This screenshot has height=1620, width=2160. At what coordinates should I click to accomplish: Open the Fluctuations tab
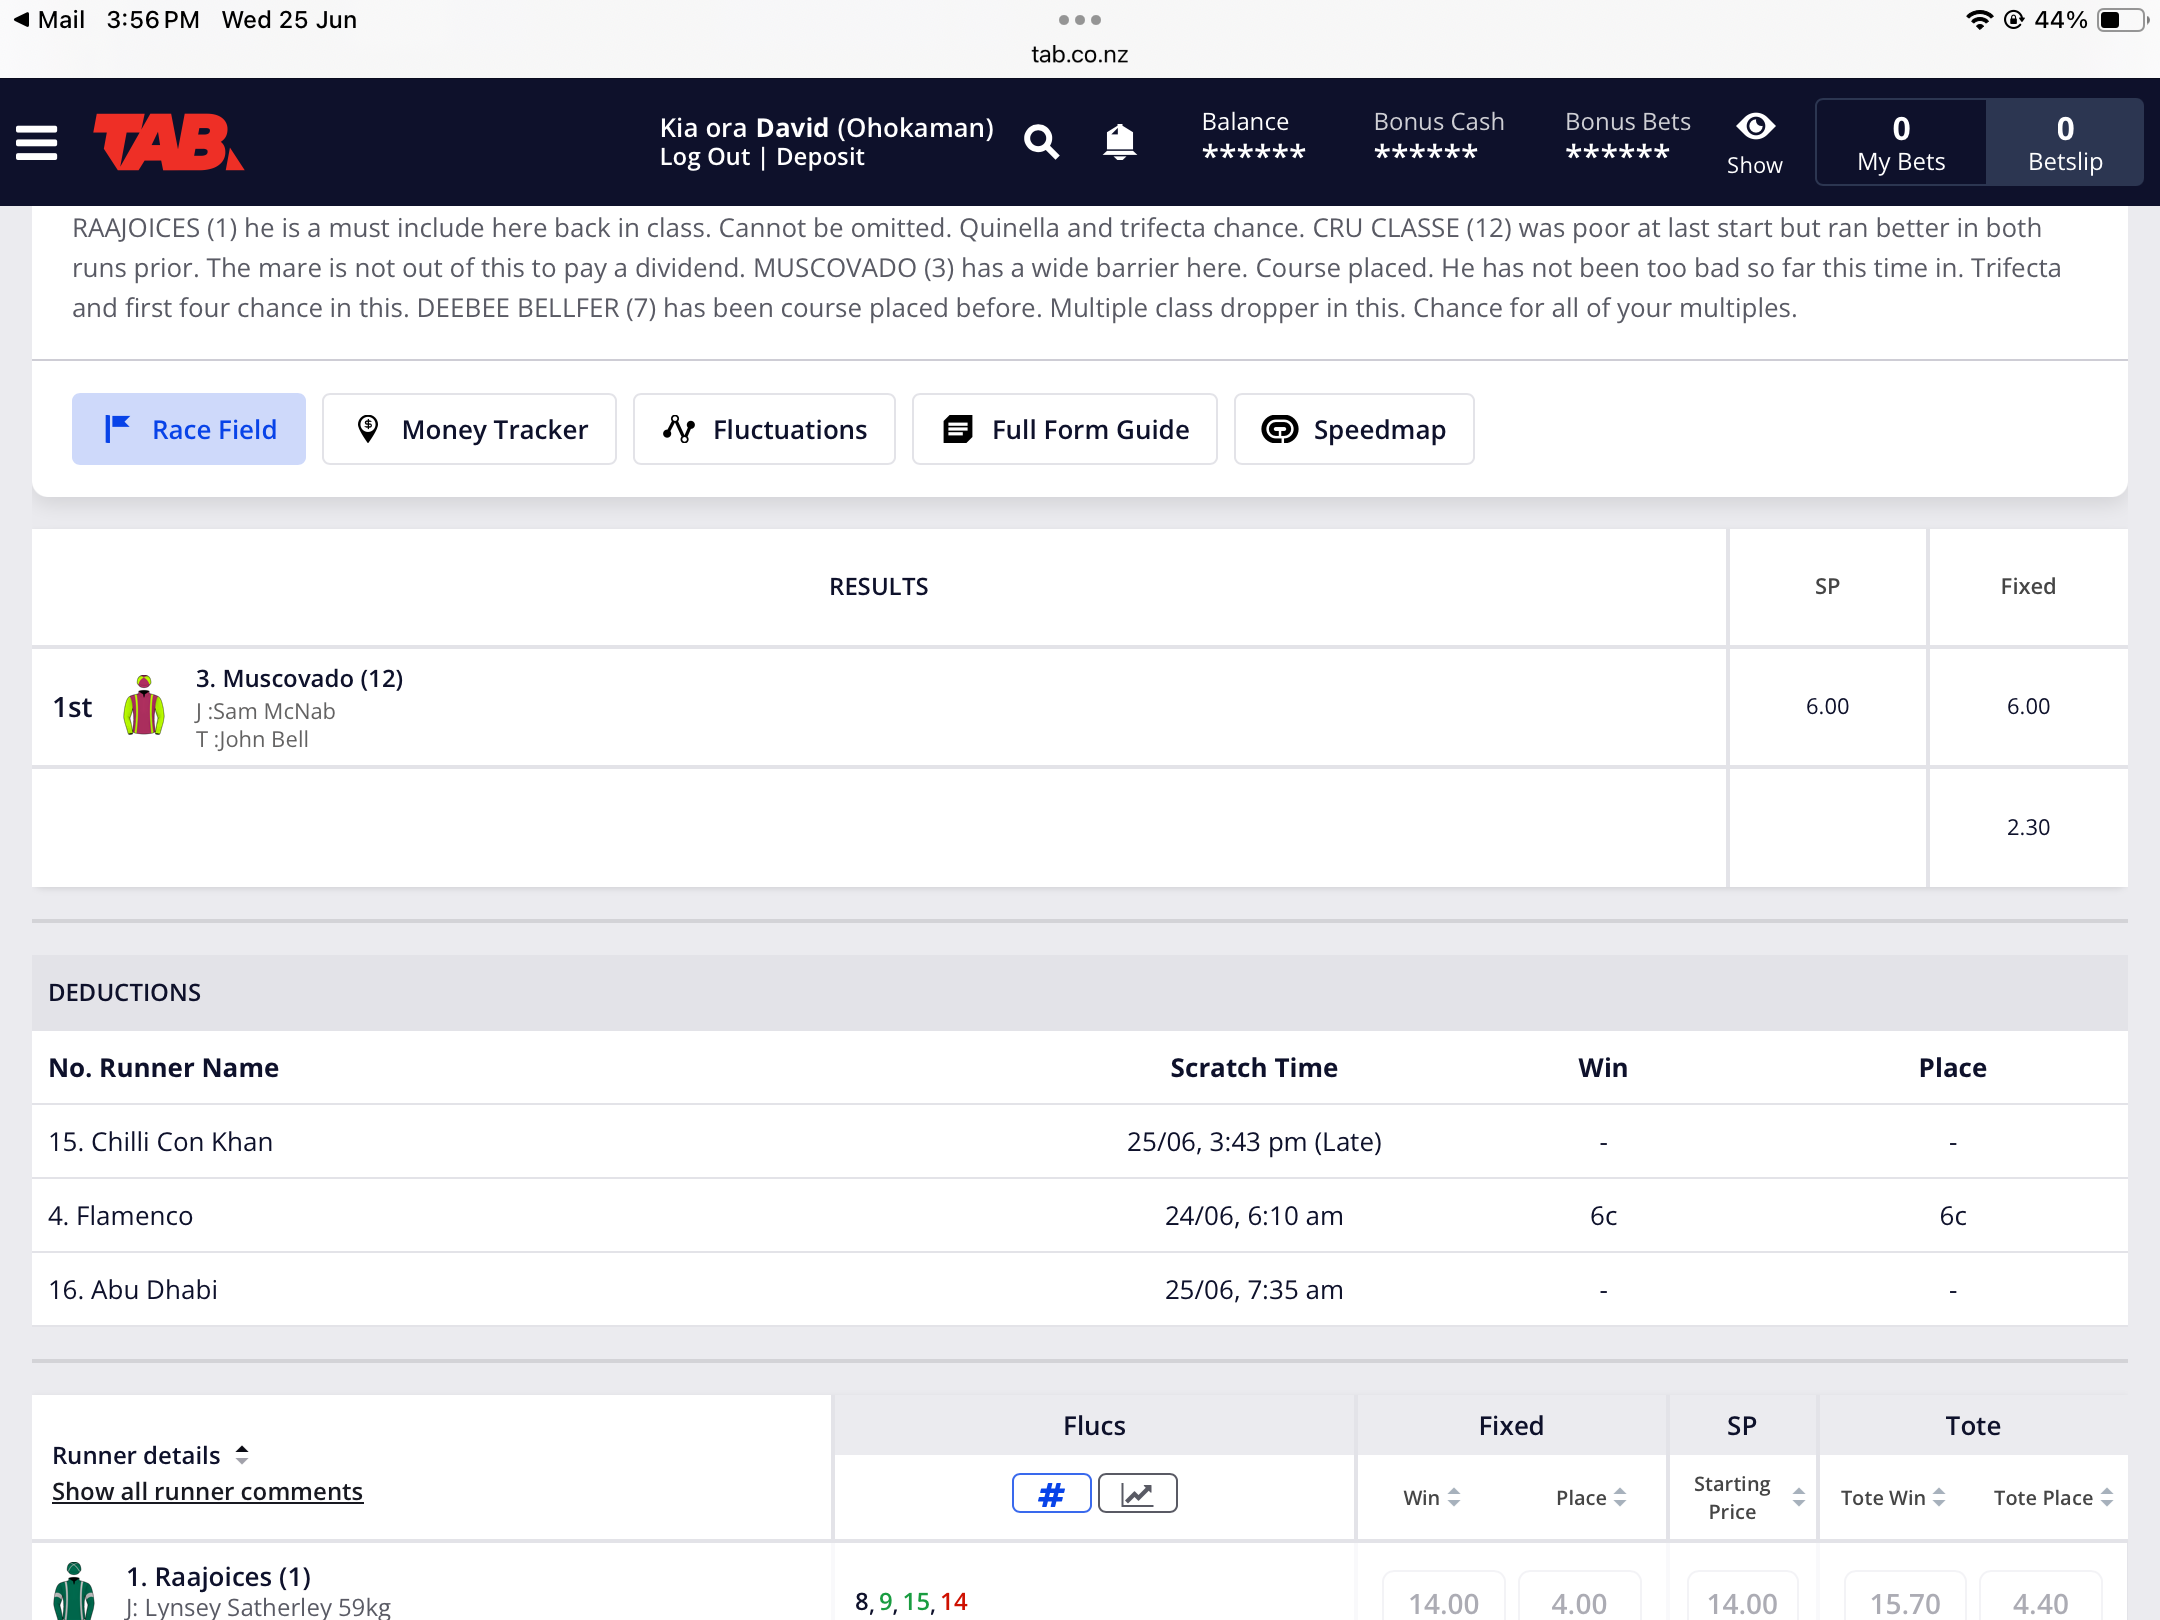coord(764,429)
